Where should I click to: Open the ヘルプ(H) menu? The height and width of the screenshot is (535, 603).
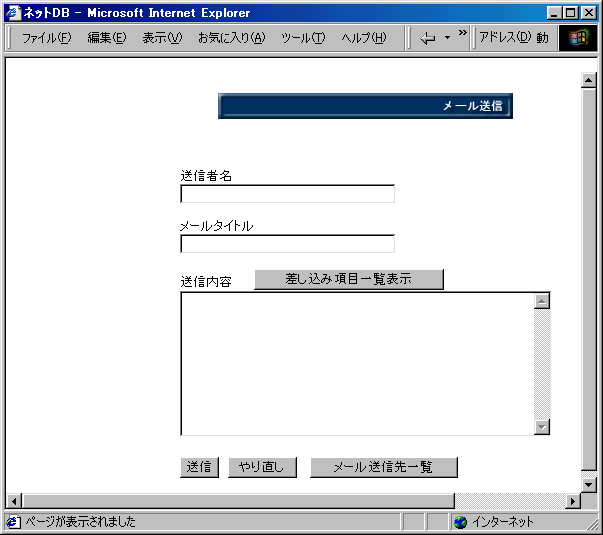pyautogui.click(x=364, y=38)
